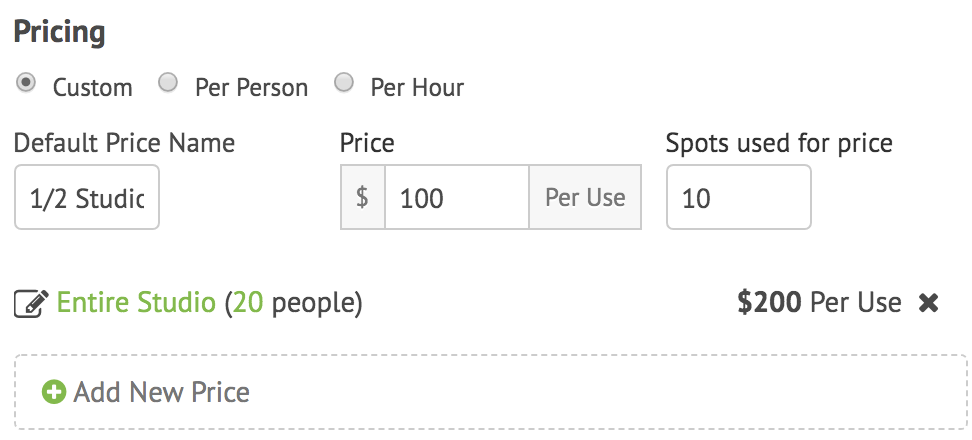Click the green 20 people count link
The width and height of the screenshot is (972, 440).
[x=248, y=302]
